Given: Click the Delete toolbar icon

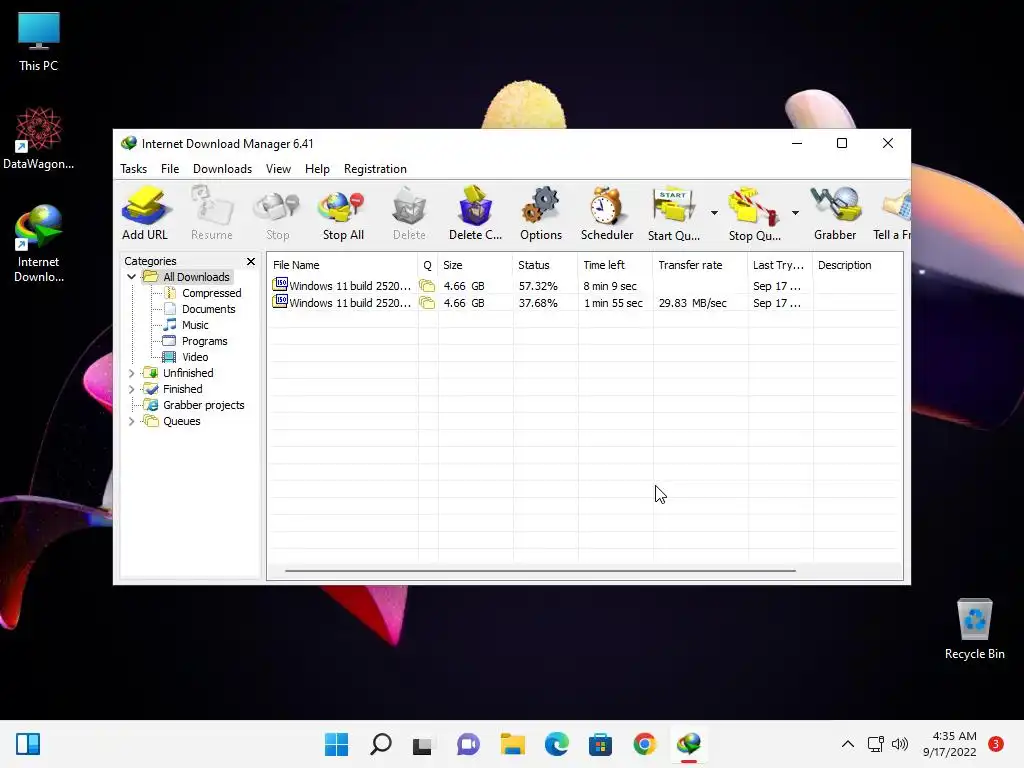Looking at the screenshot, I should [409, 214].
